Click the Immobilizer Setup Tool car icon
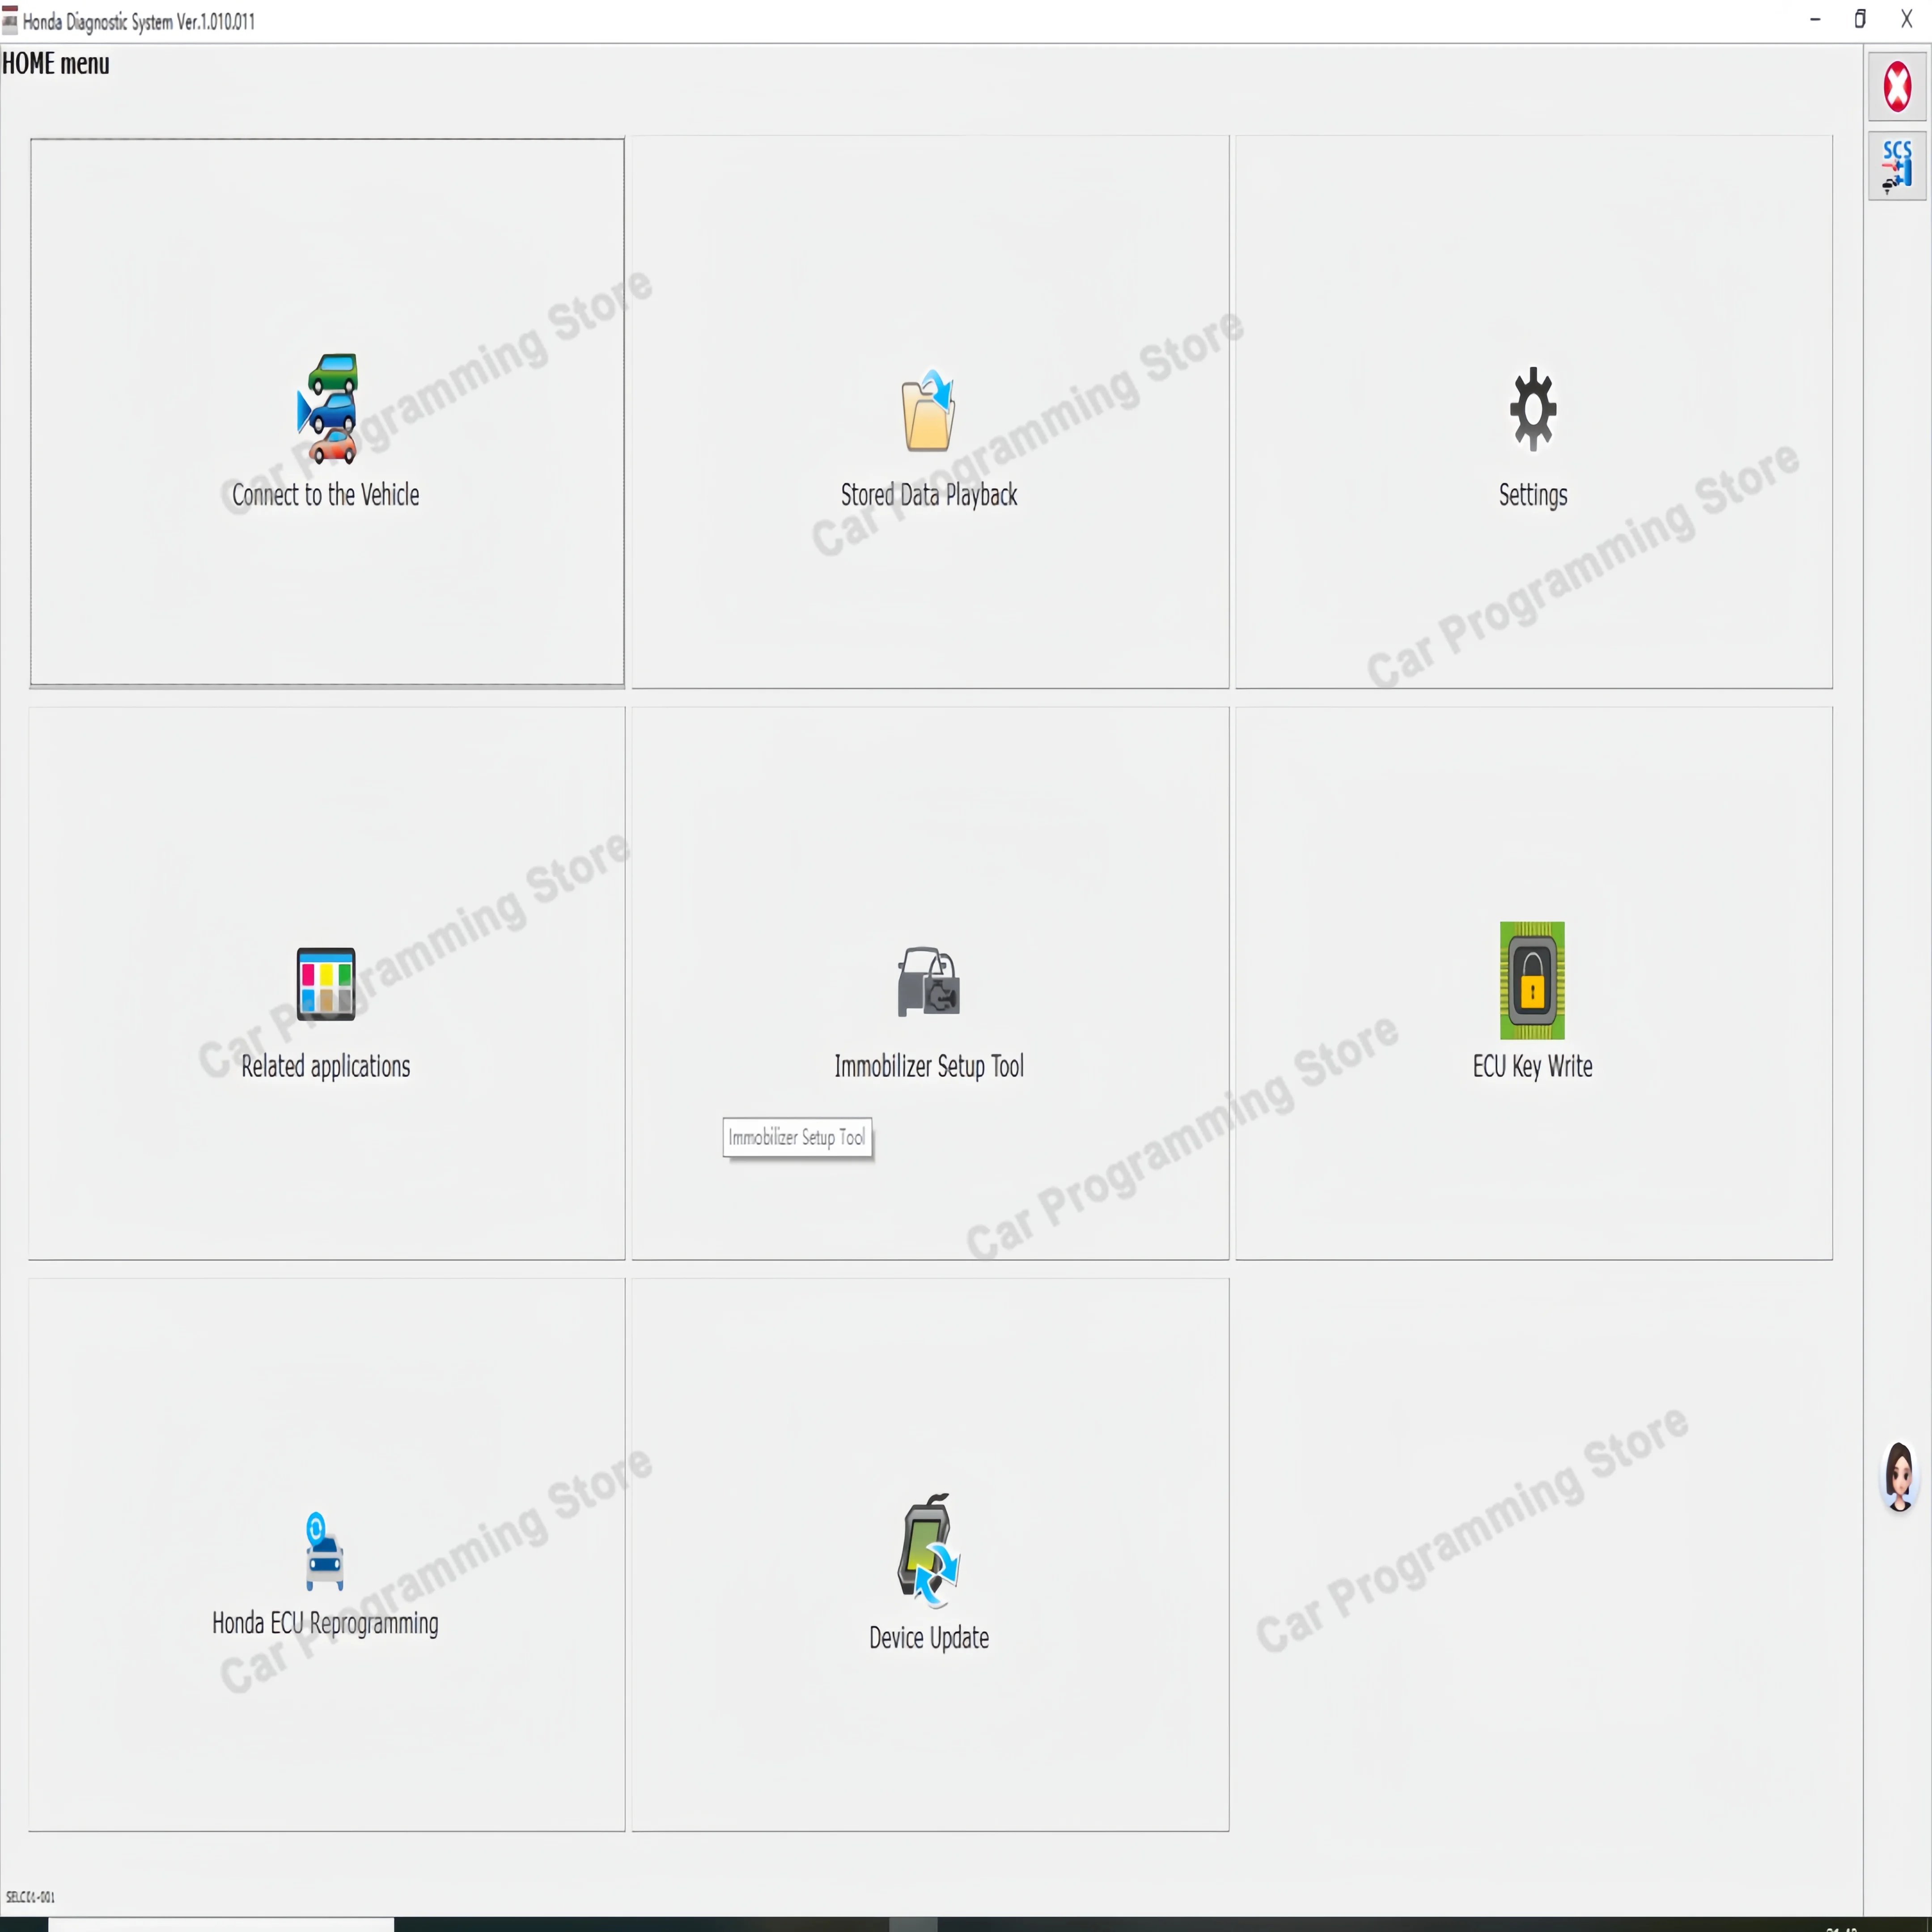Viewport: 1932px width, 1932px height. click(929, 982)
